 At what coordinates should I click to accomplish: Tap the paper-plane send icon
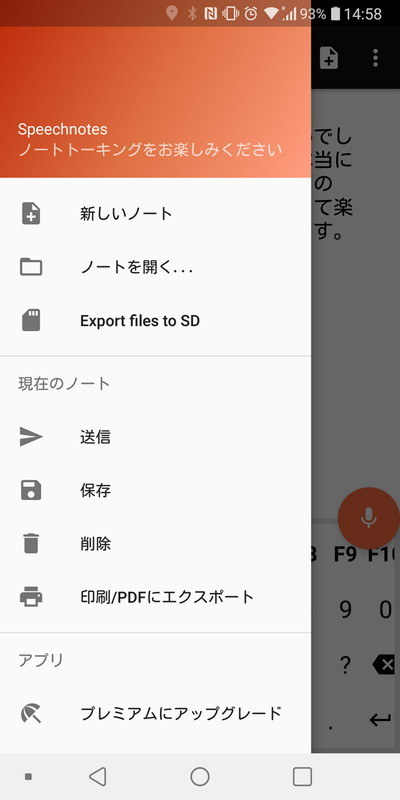coord(31,437)
